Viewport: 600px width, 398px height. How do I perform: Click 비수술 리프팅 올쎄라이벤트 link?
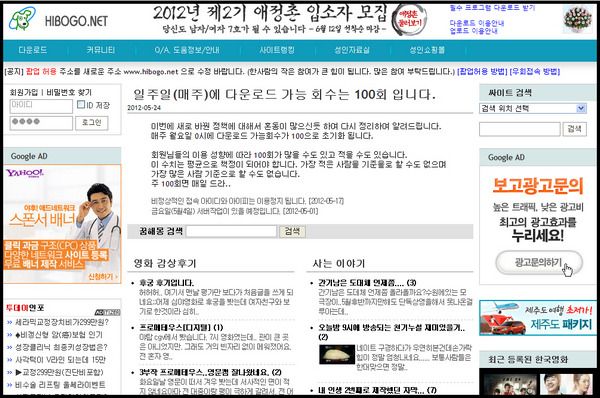coord(60,385)
